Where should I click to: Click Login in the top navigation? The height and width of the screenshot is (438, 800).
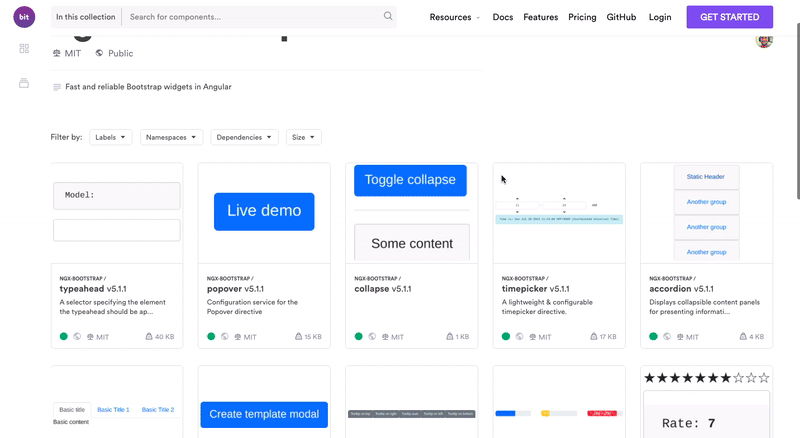[x=660, y=17]
